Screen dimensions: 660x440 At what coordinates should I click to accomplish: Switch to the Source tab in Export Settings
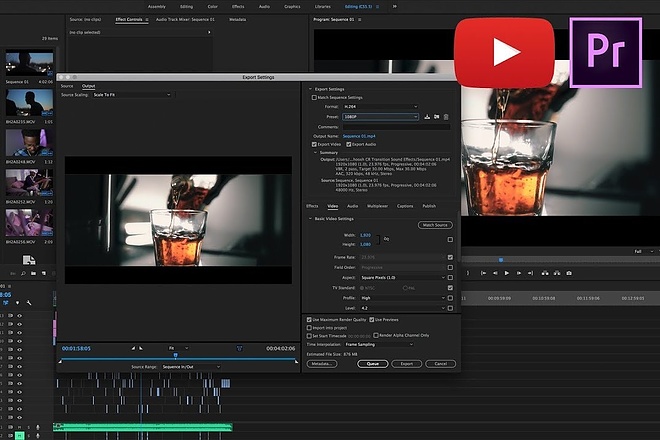coord(67,86)
